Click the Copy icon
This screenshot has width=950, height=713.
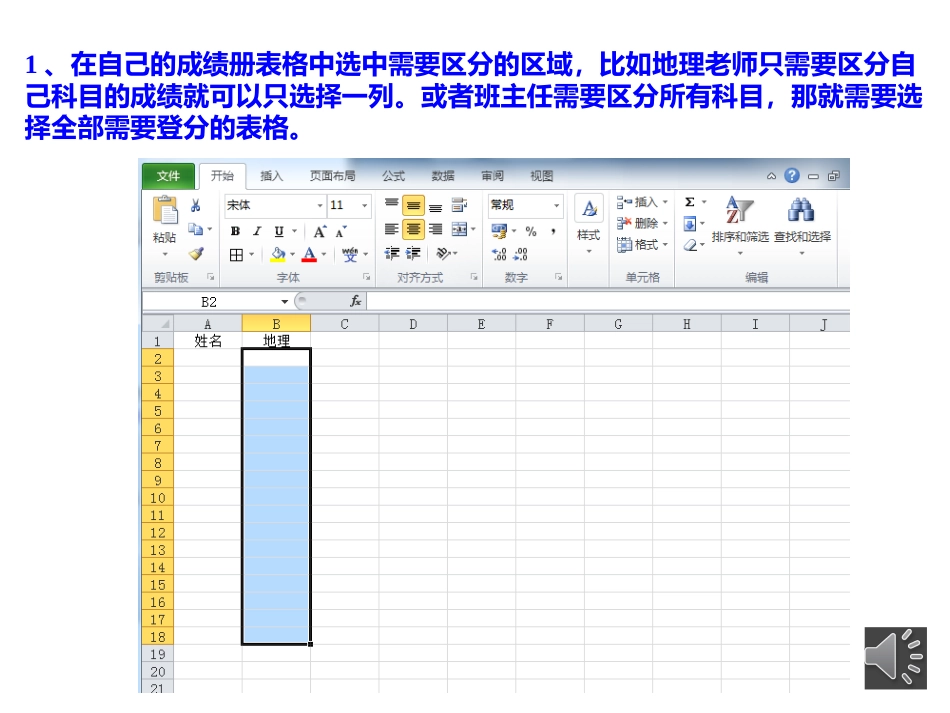click(x=195, y=229)
